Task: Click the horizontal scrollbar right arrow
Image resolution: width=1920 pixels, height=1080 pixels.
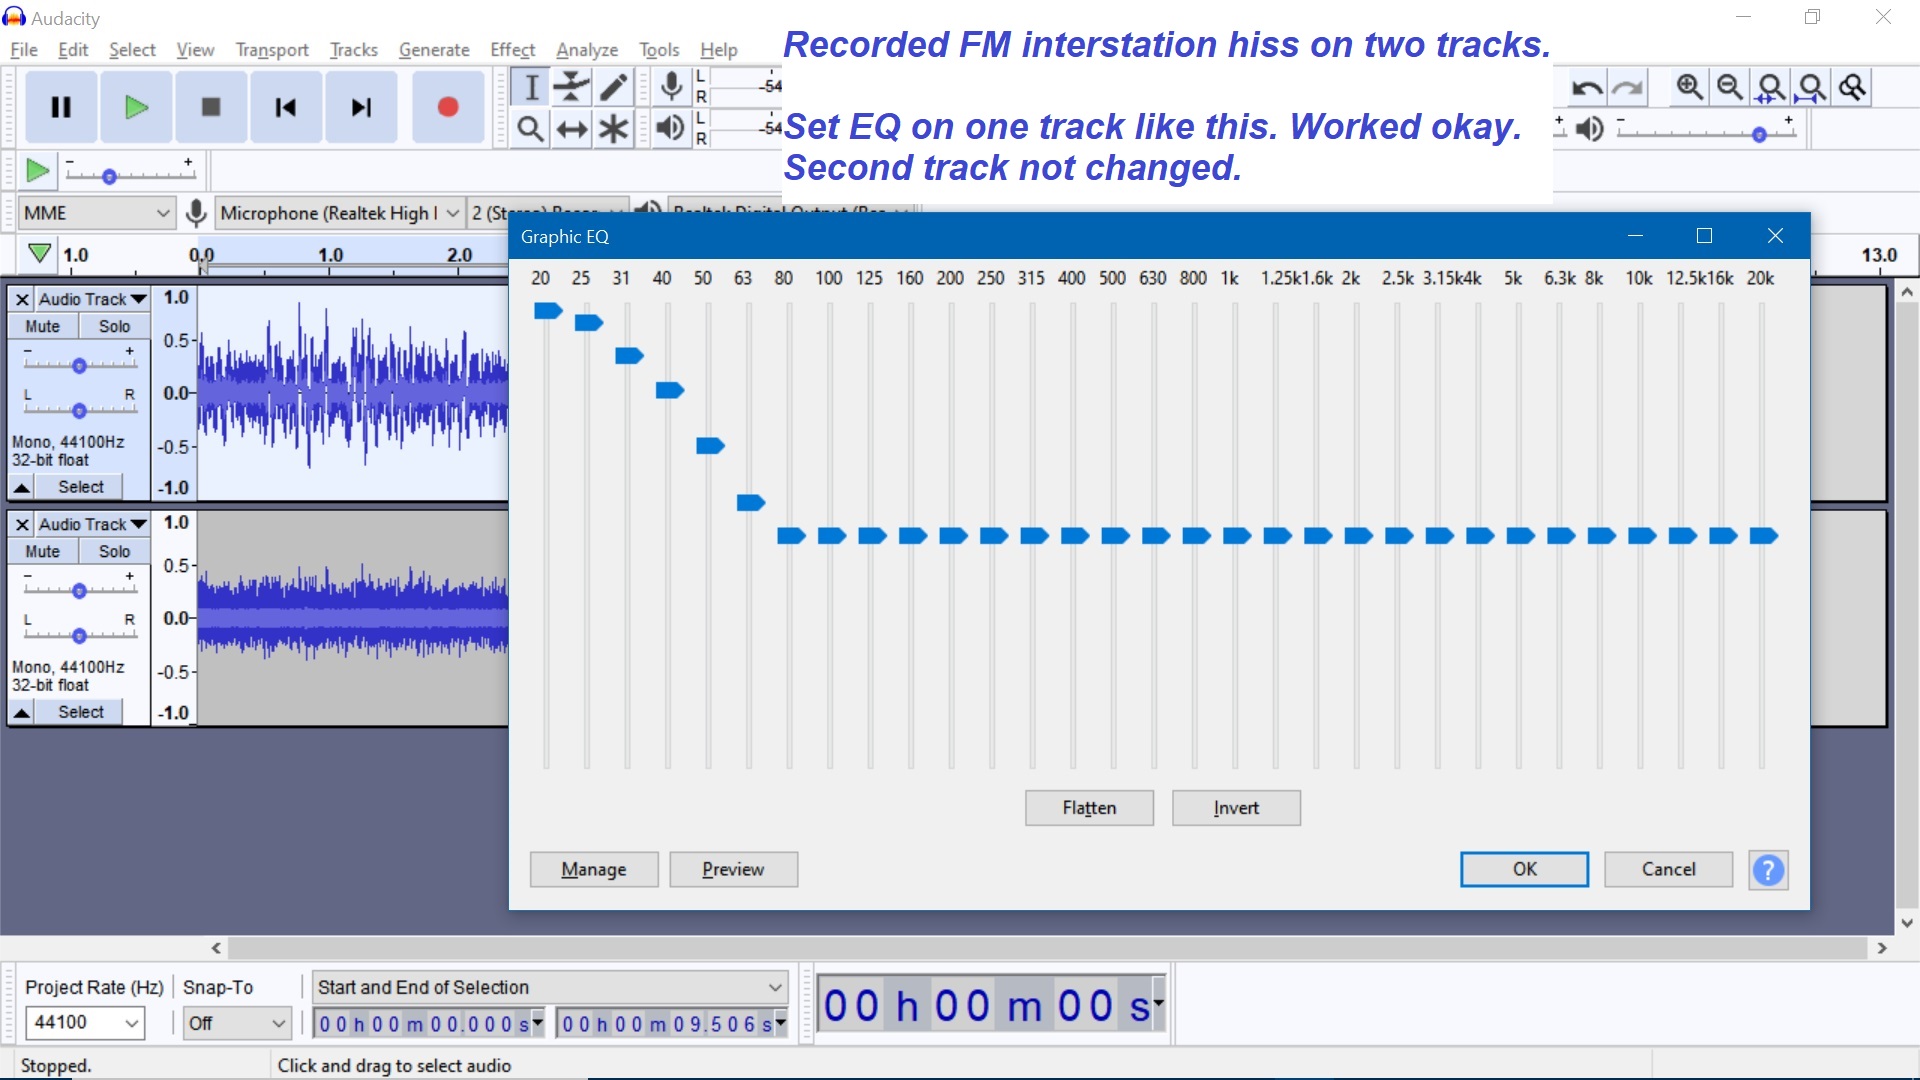Action: coord(1882,948)
